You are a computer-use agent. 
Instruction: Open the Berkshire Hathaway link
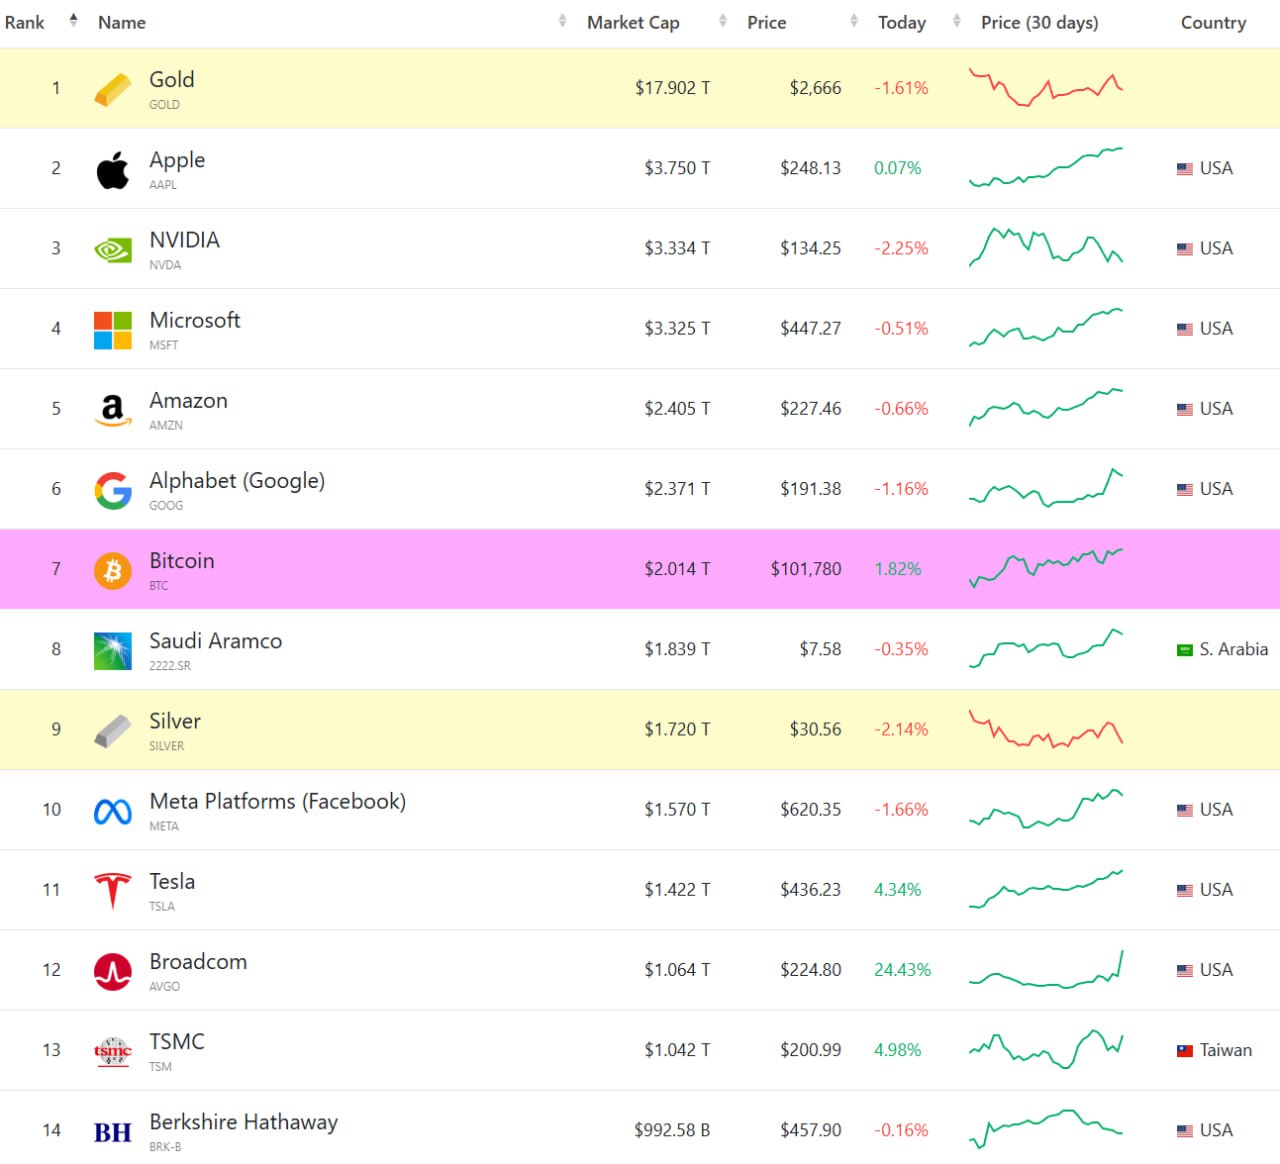244,1122
